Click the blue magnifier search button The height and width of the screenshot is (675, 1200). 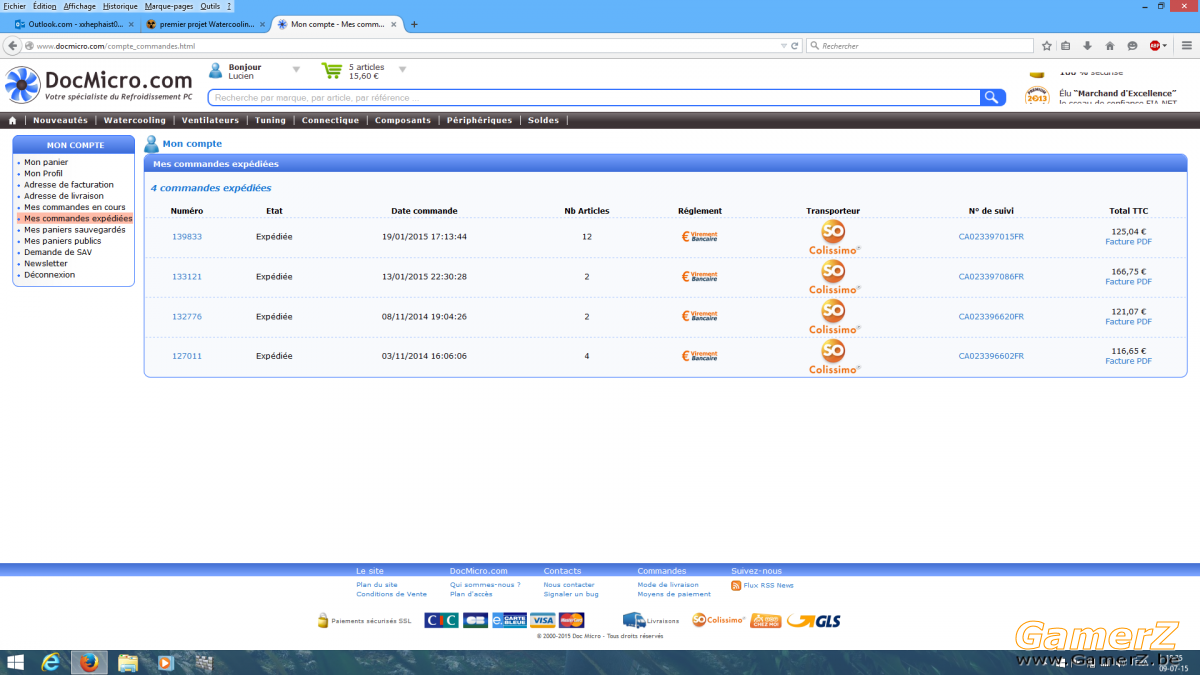coord(992,97)
